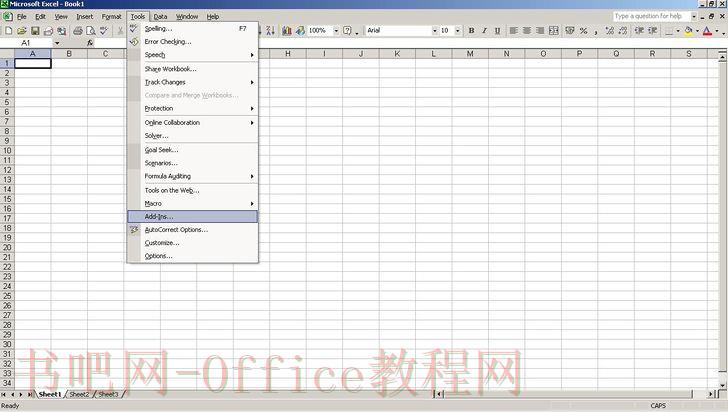The height and width of the screenshot is (412, 728).
Task: Apply Currency style format
Action: tap(570, 31)
